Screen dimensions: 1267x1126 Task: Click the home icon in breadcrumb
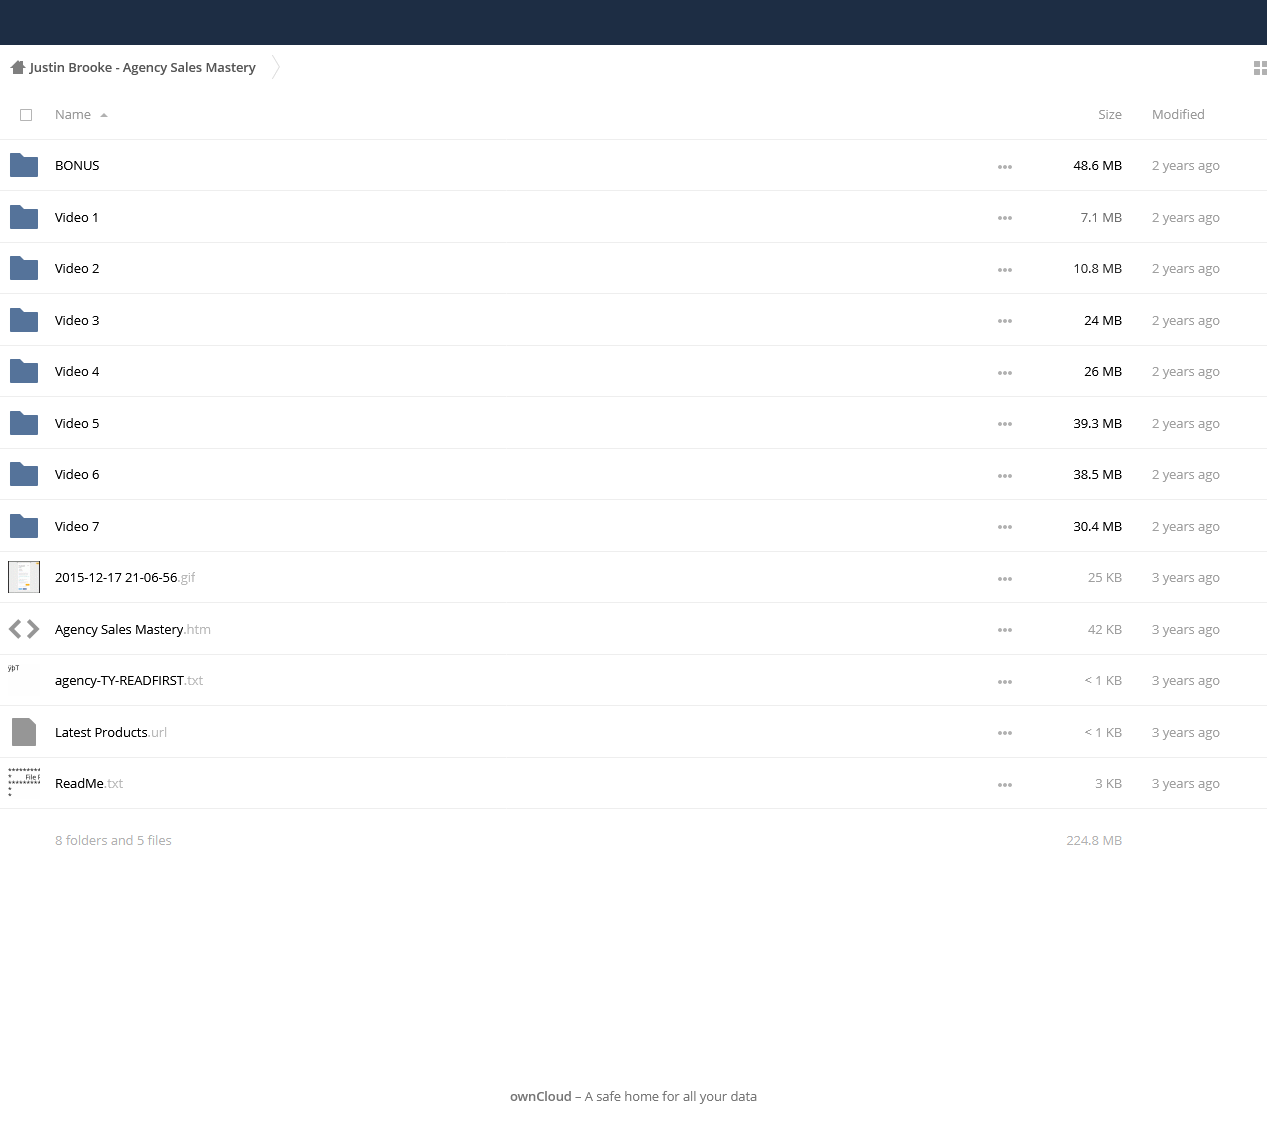click(17, 68)
